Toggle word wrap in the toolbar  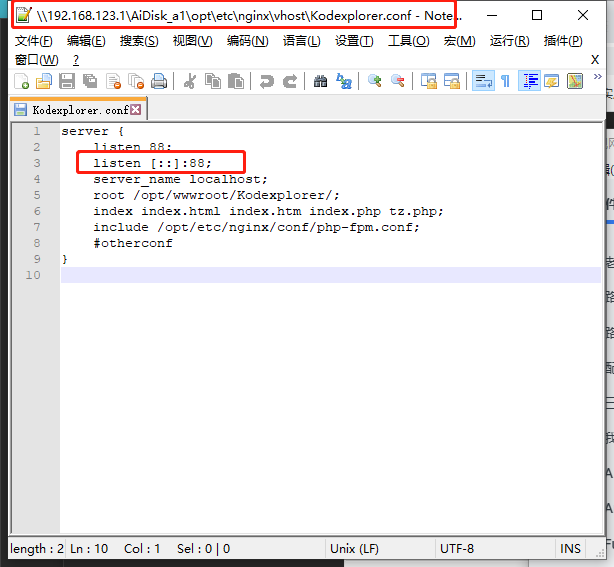click(482, 82)
